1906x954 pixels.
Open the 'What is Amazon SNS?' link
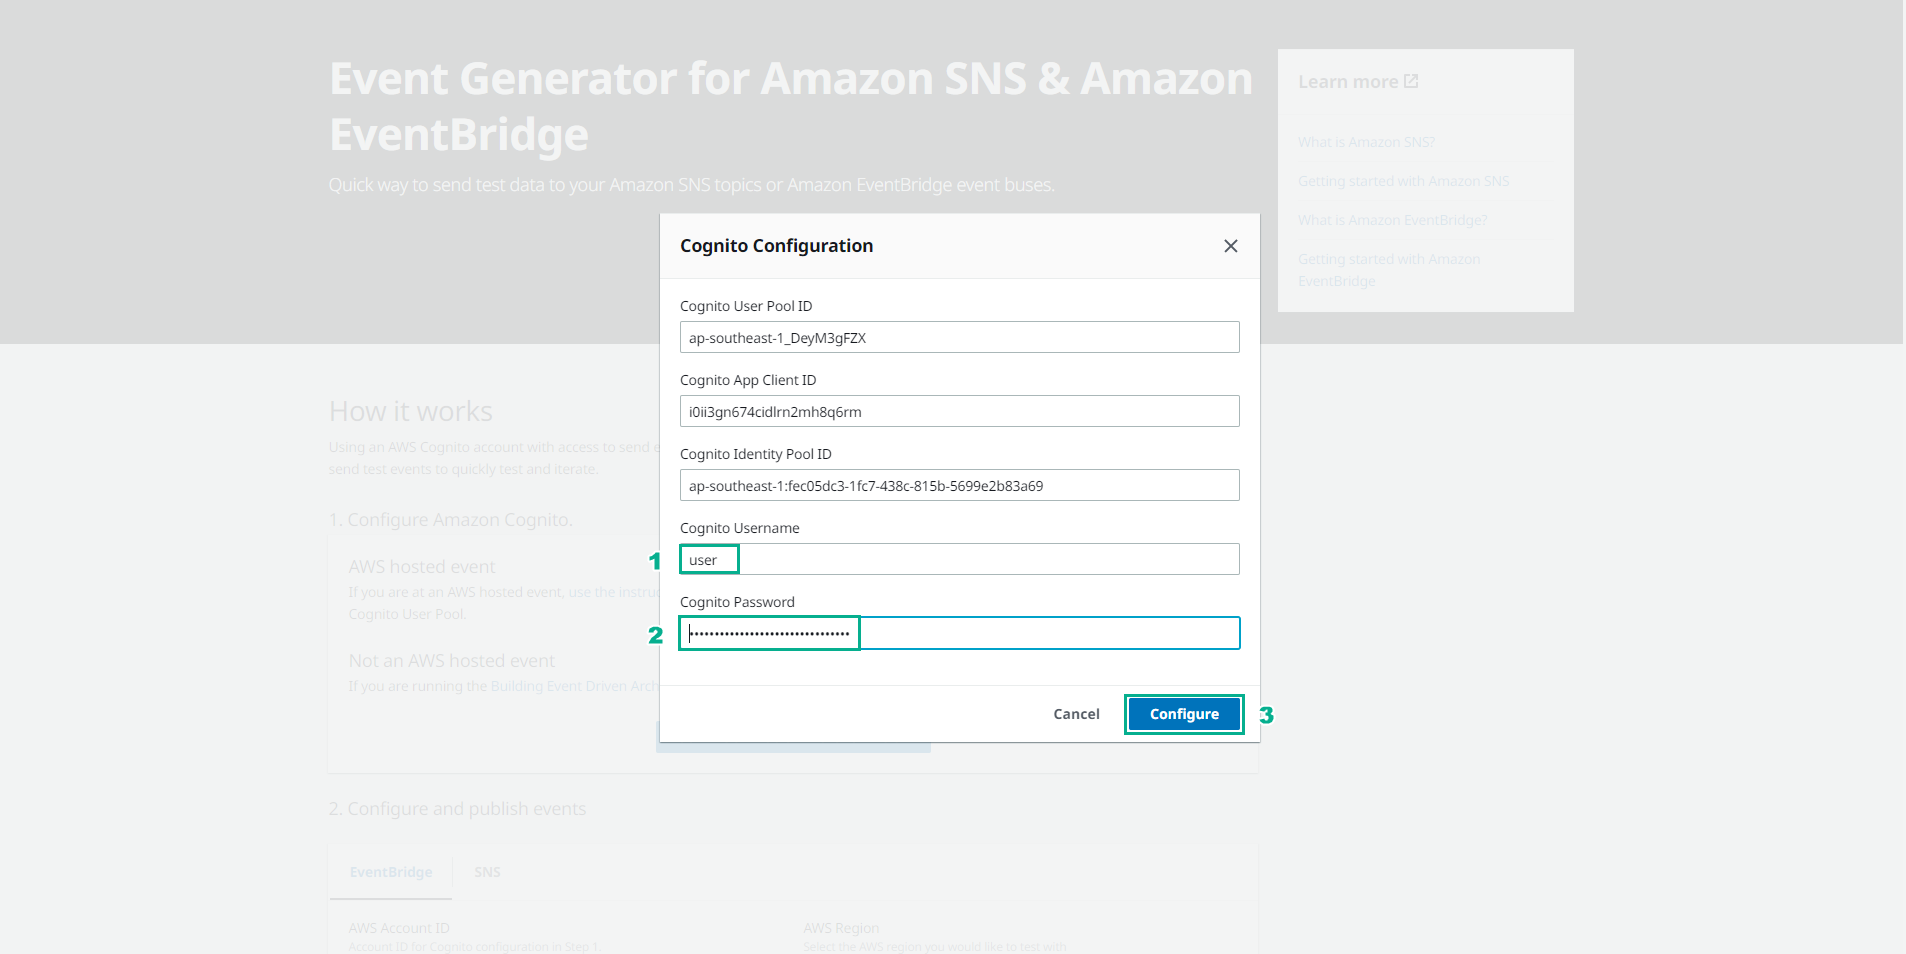point(1366,142)
